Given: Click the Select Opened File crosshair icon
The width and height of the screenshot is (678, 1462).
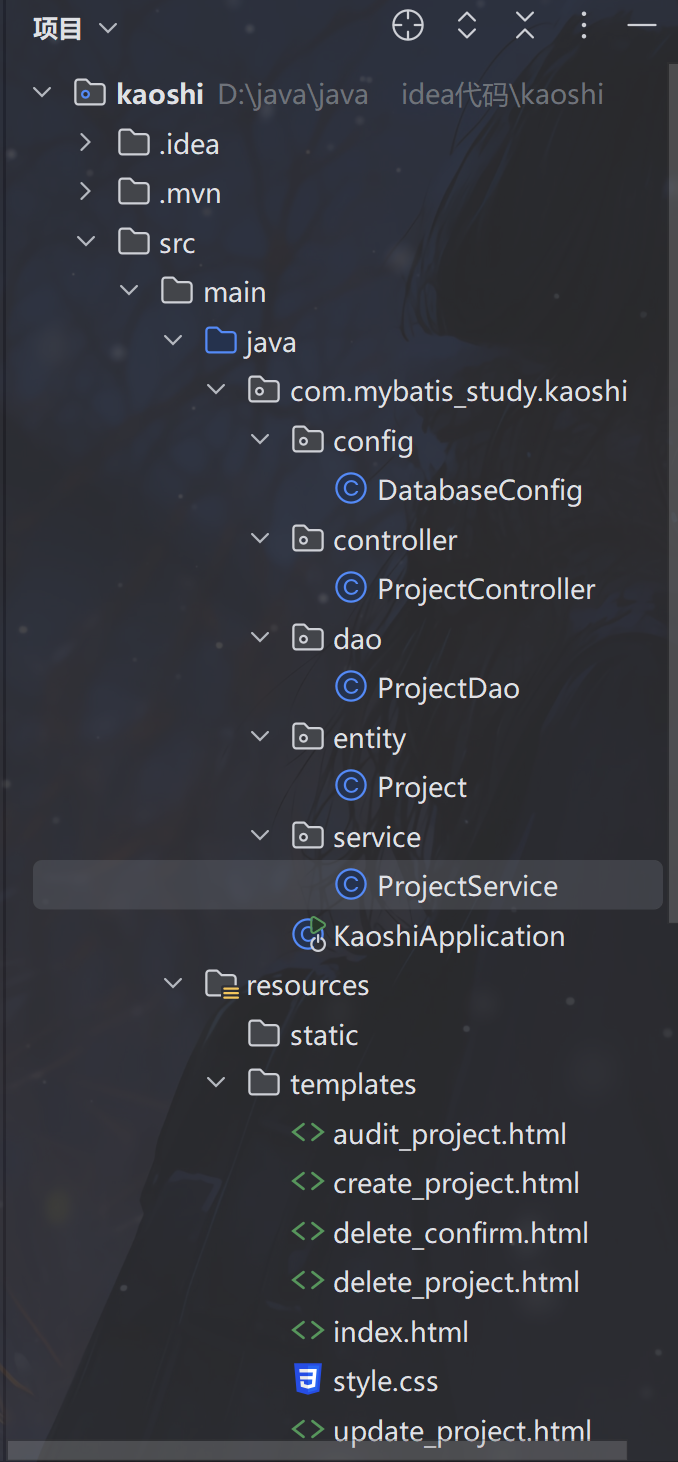Looking at the screenshot, I should [408, 27].
